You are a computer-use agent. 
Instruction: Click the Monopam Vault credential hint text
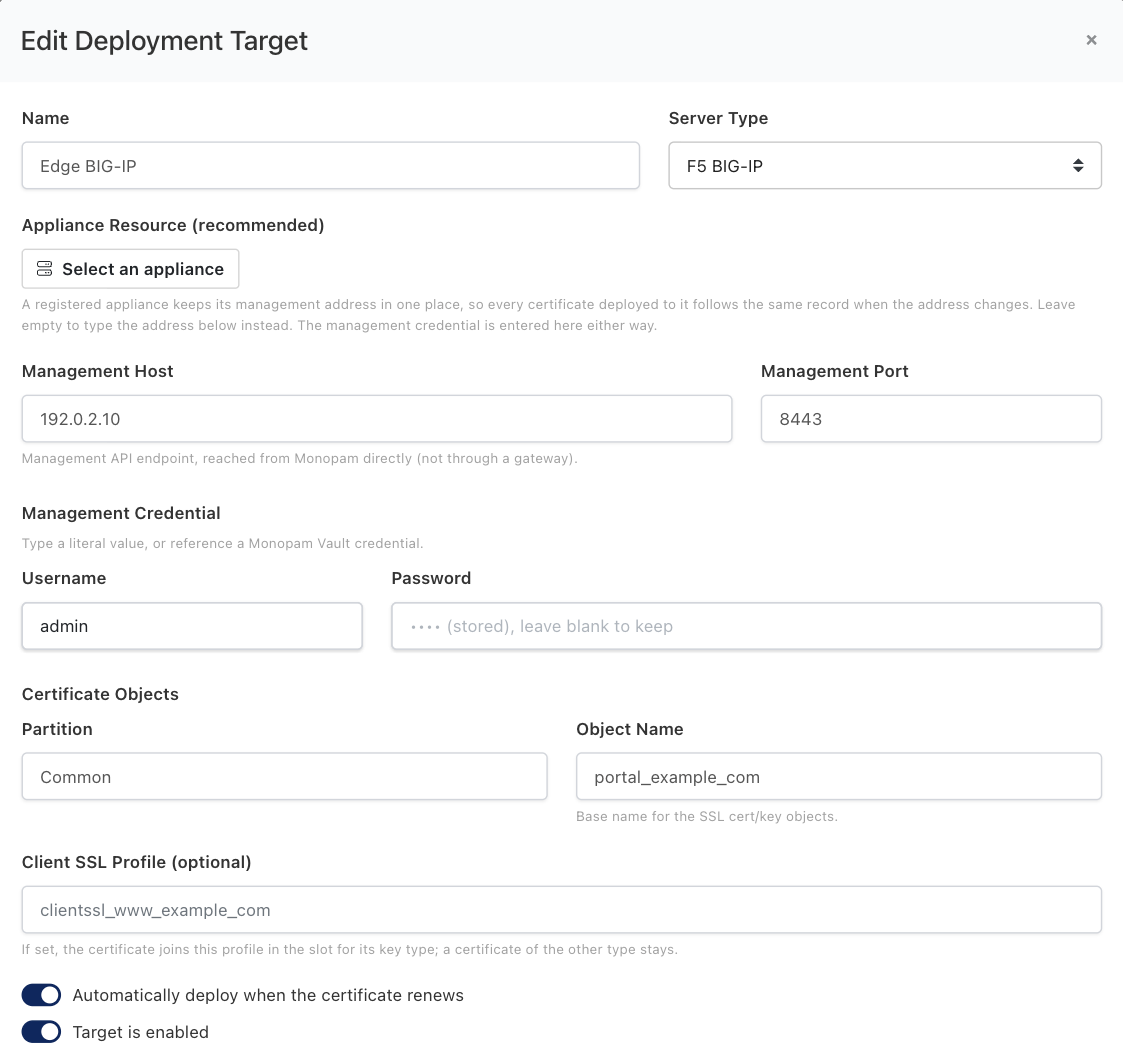point(222,543)
